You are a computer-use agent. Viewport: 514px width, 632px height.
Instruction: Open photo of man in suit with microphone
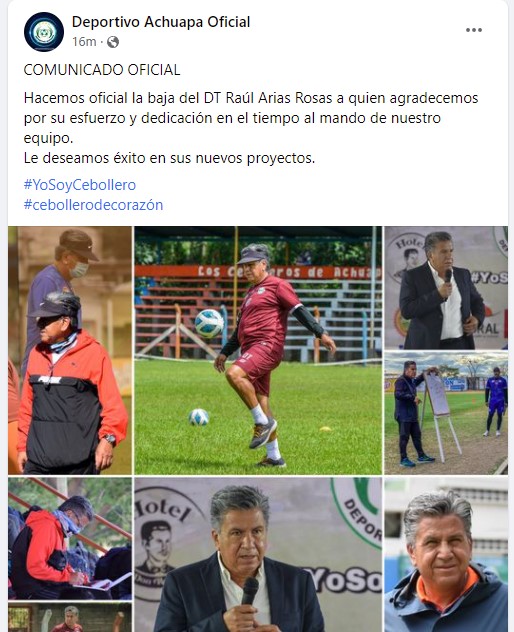pyautogui.click(x=446, y=288)
